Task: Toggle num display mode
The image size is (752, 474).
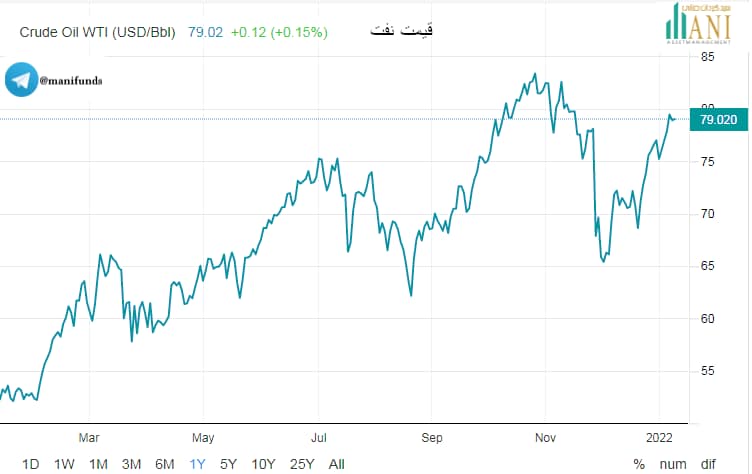Action: tap(673, 464)
